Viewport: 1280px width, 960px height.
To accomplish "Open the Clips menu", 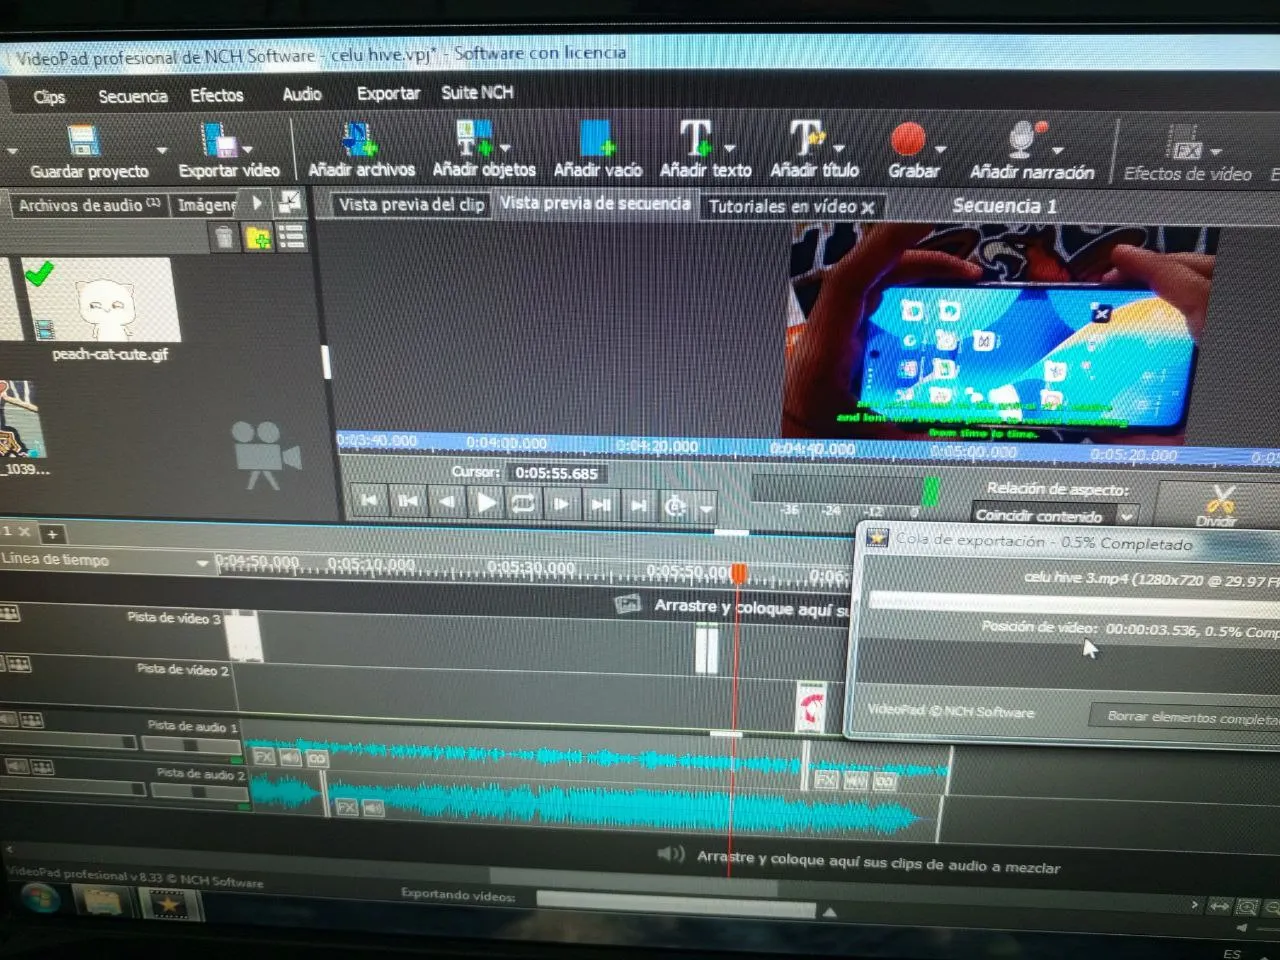I will click(x=49, y=97).
